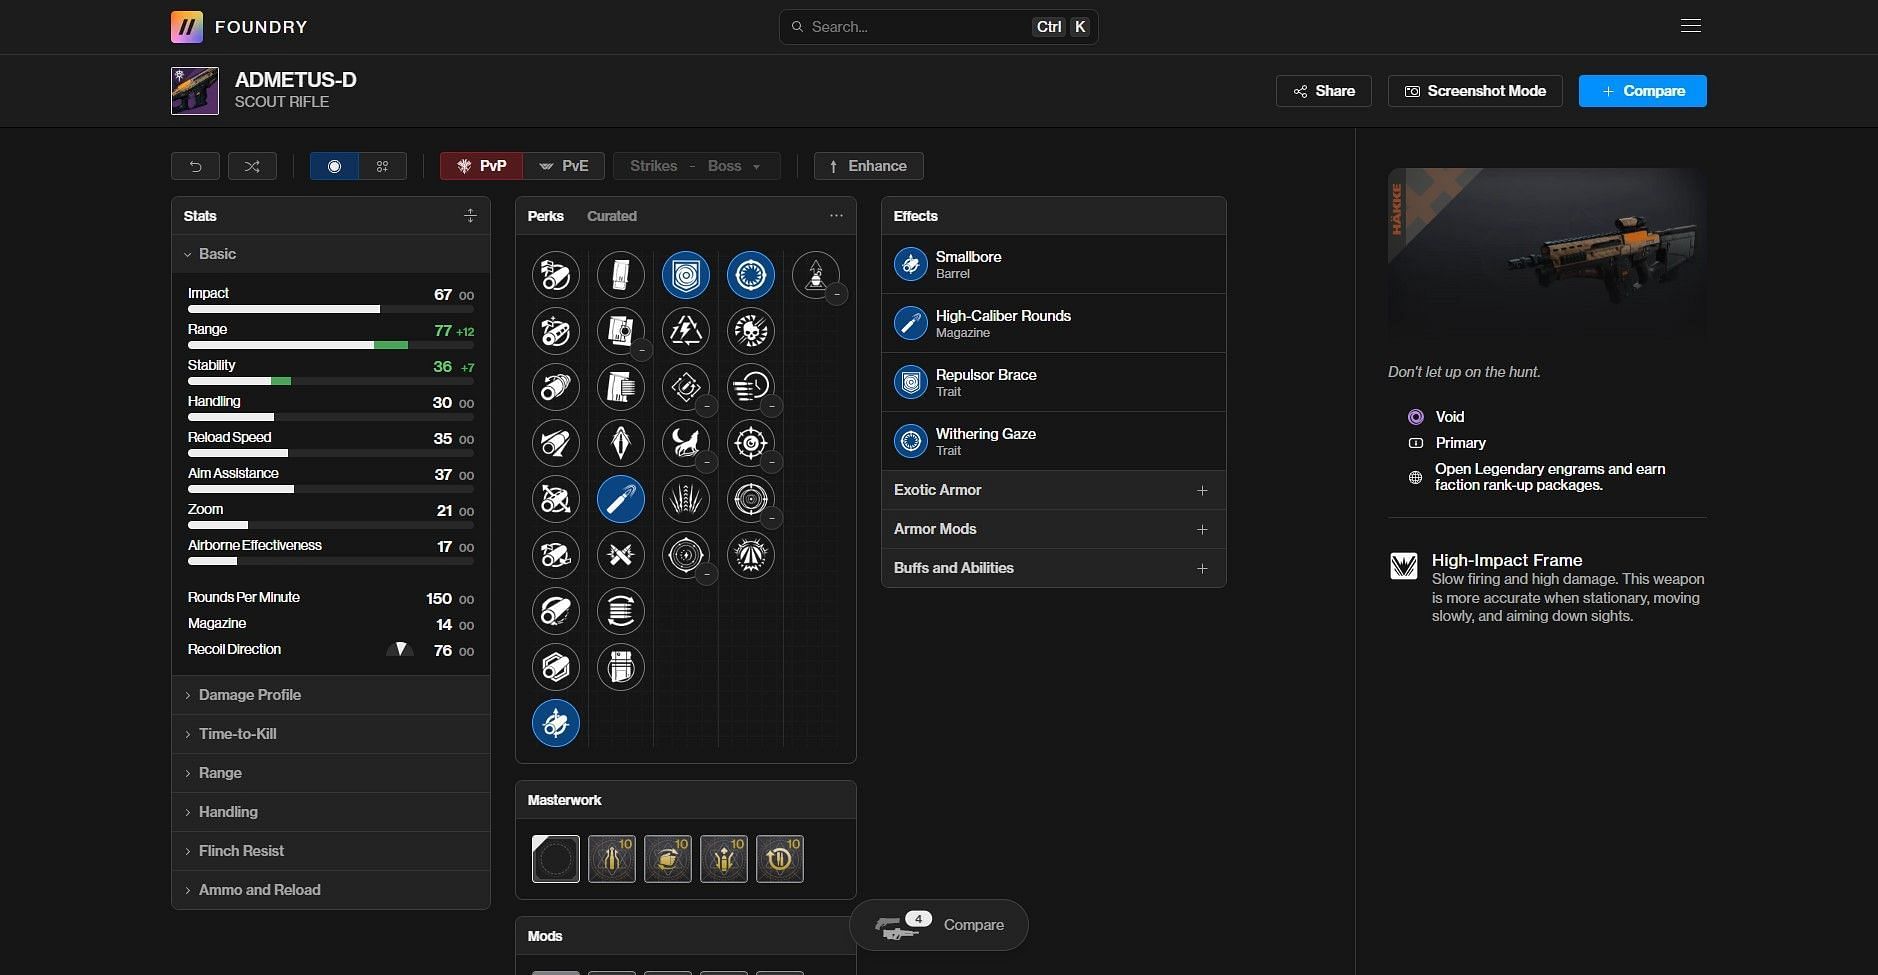Click the Stats header expand arrows icon
Viewport: 1878px width, 975px height.
coord(470,216)
